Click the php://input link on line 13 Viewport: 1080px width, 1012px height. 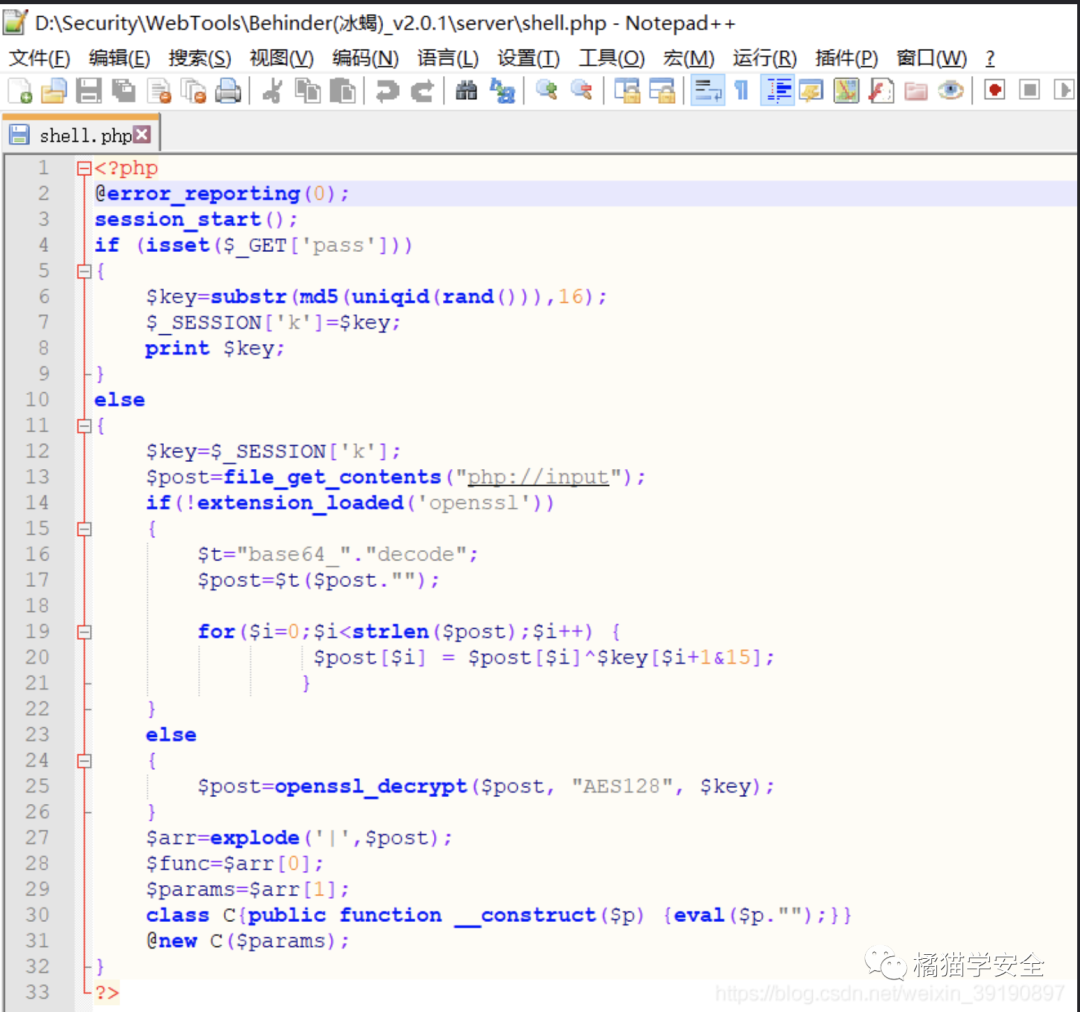538,477
